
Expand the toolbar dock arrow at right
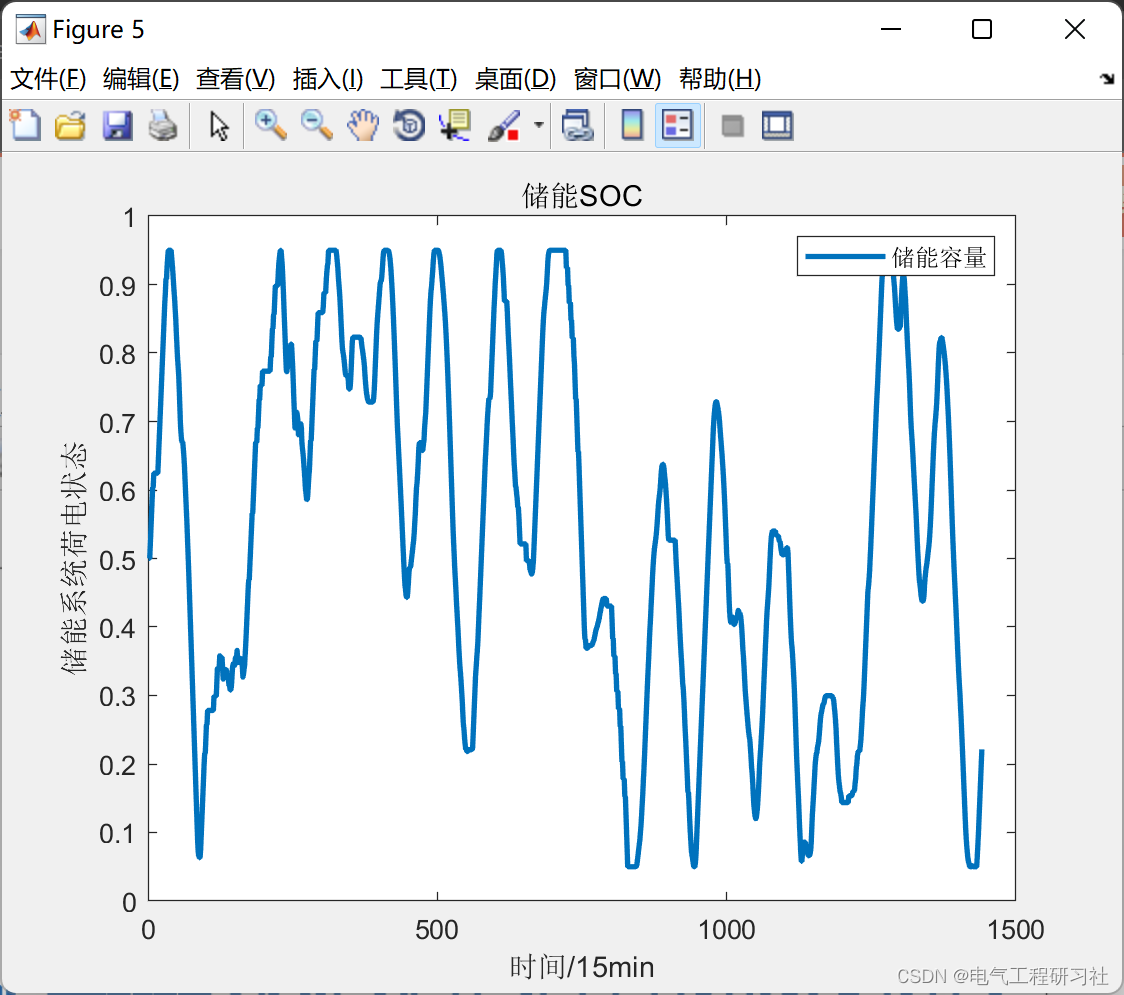click(1107, 78)
